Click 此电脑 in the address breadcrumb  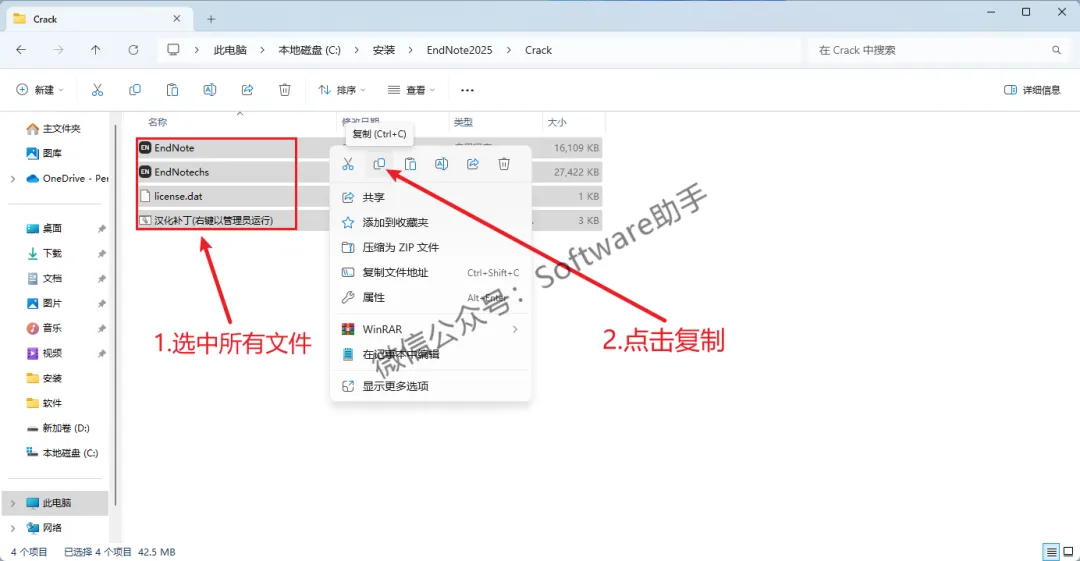230,50
